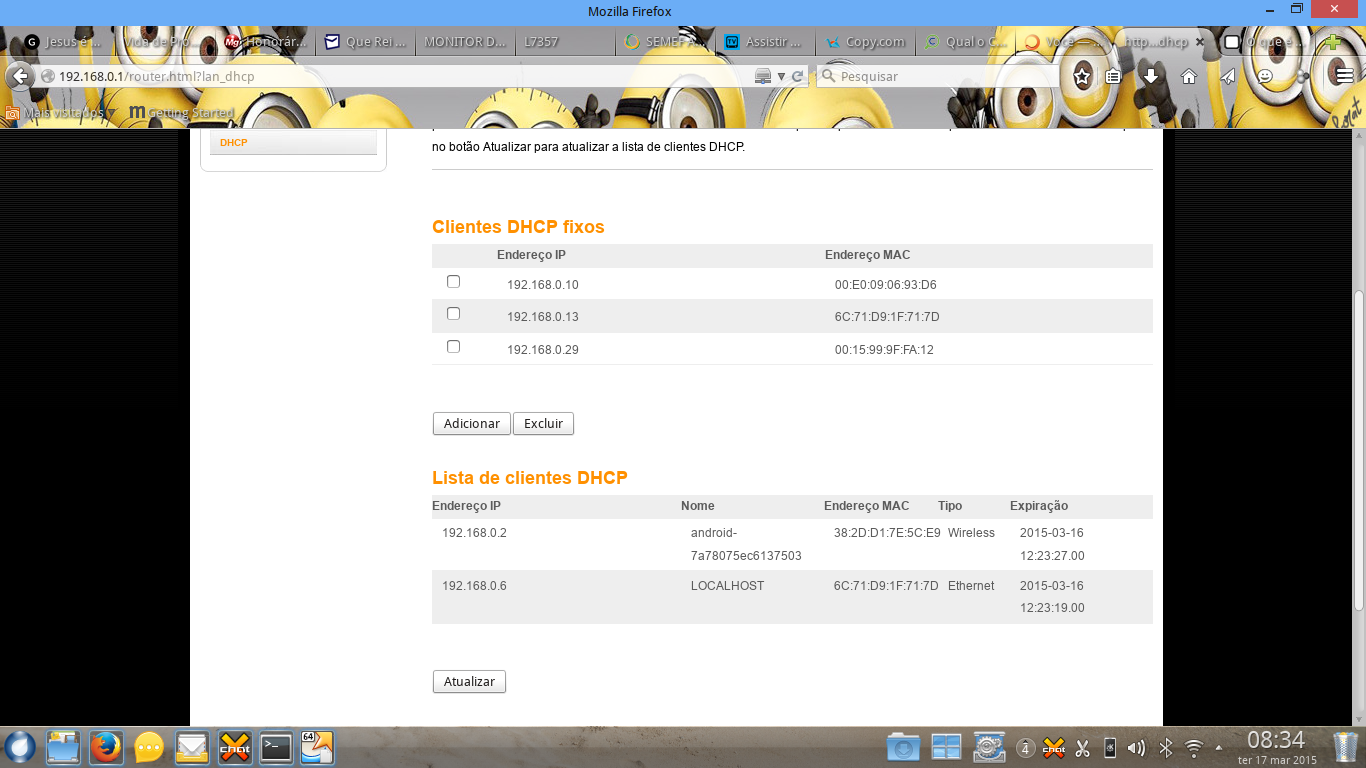Click the Ethernet type cell

[971, 586]
